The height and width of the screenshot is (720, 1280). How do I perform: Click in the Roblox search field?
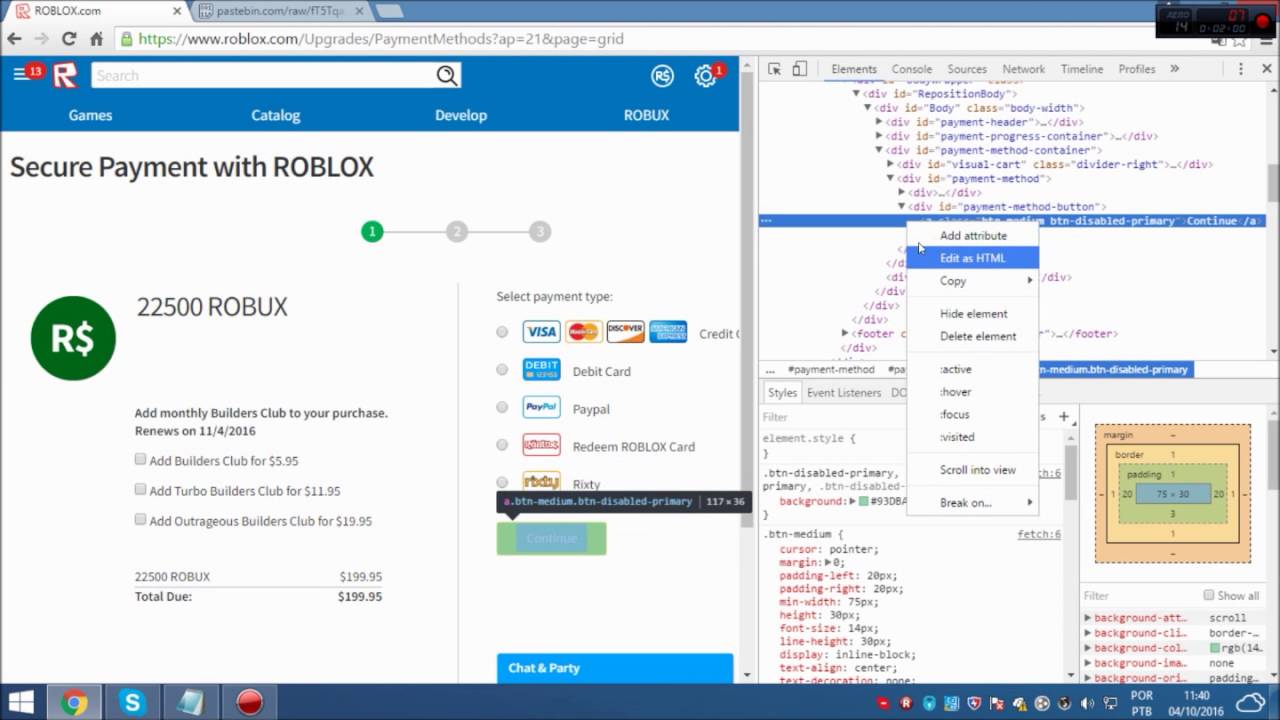[264, 76]
